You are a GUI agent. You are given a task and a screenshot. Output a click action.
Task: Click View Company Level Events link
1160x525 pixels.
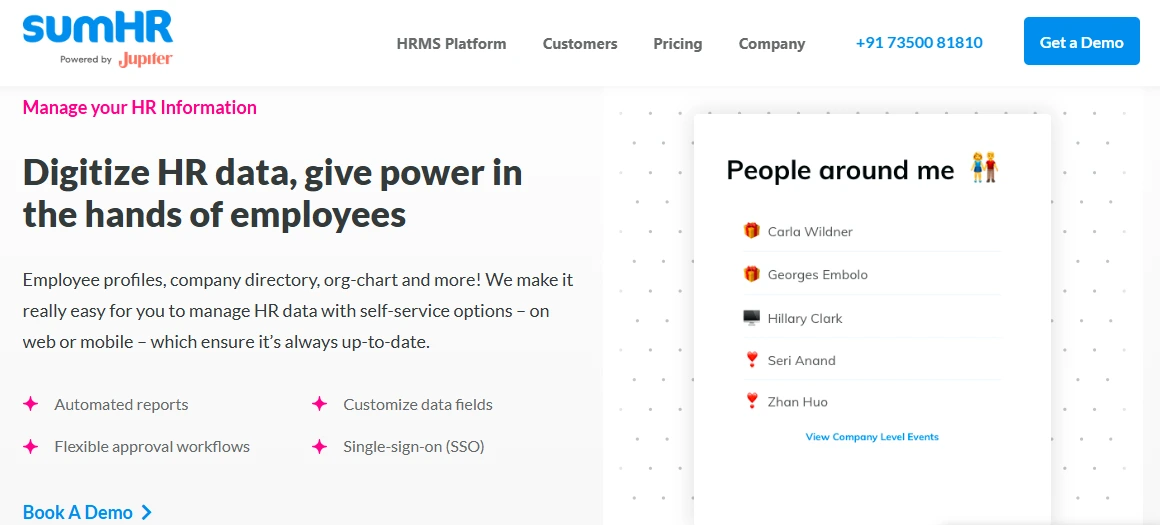(x=871, y=437)
